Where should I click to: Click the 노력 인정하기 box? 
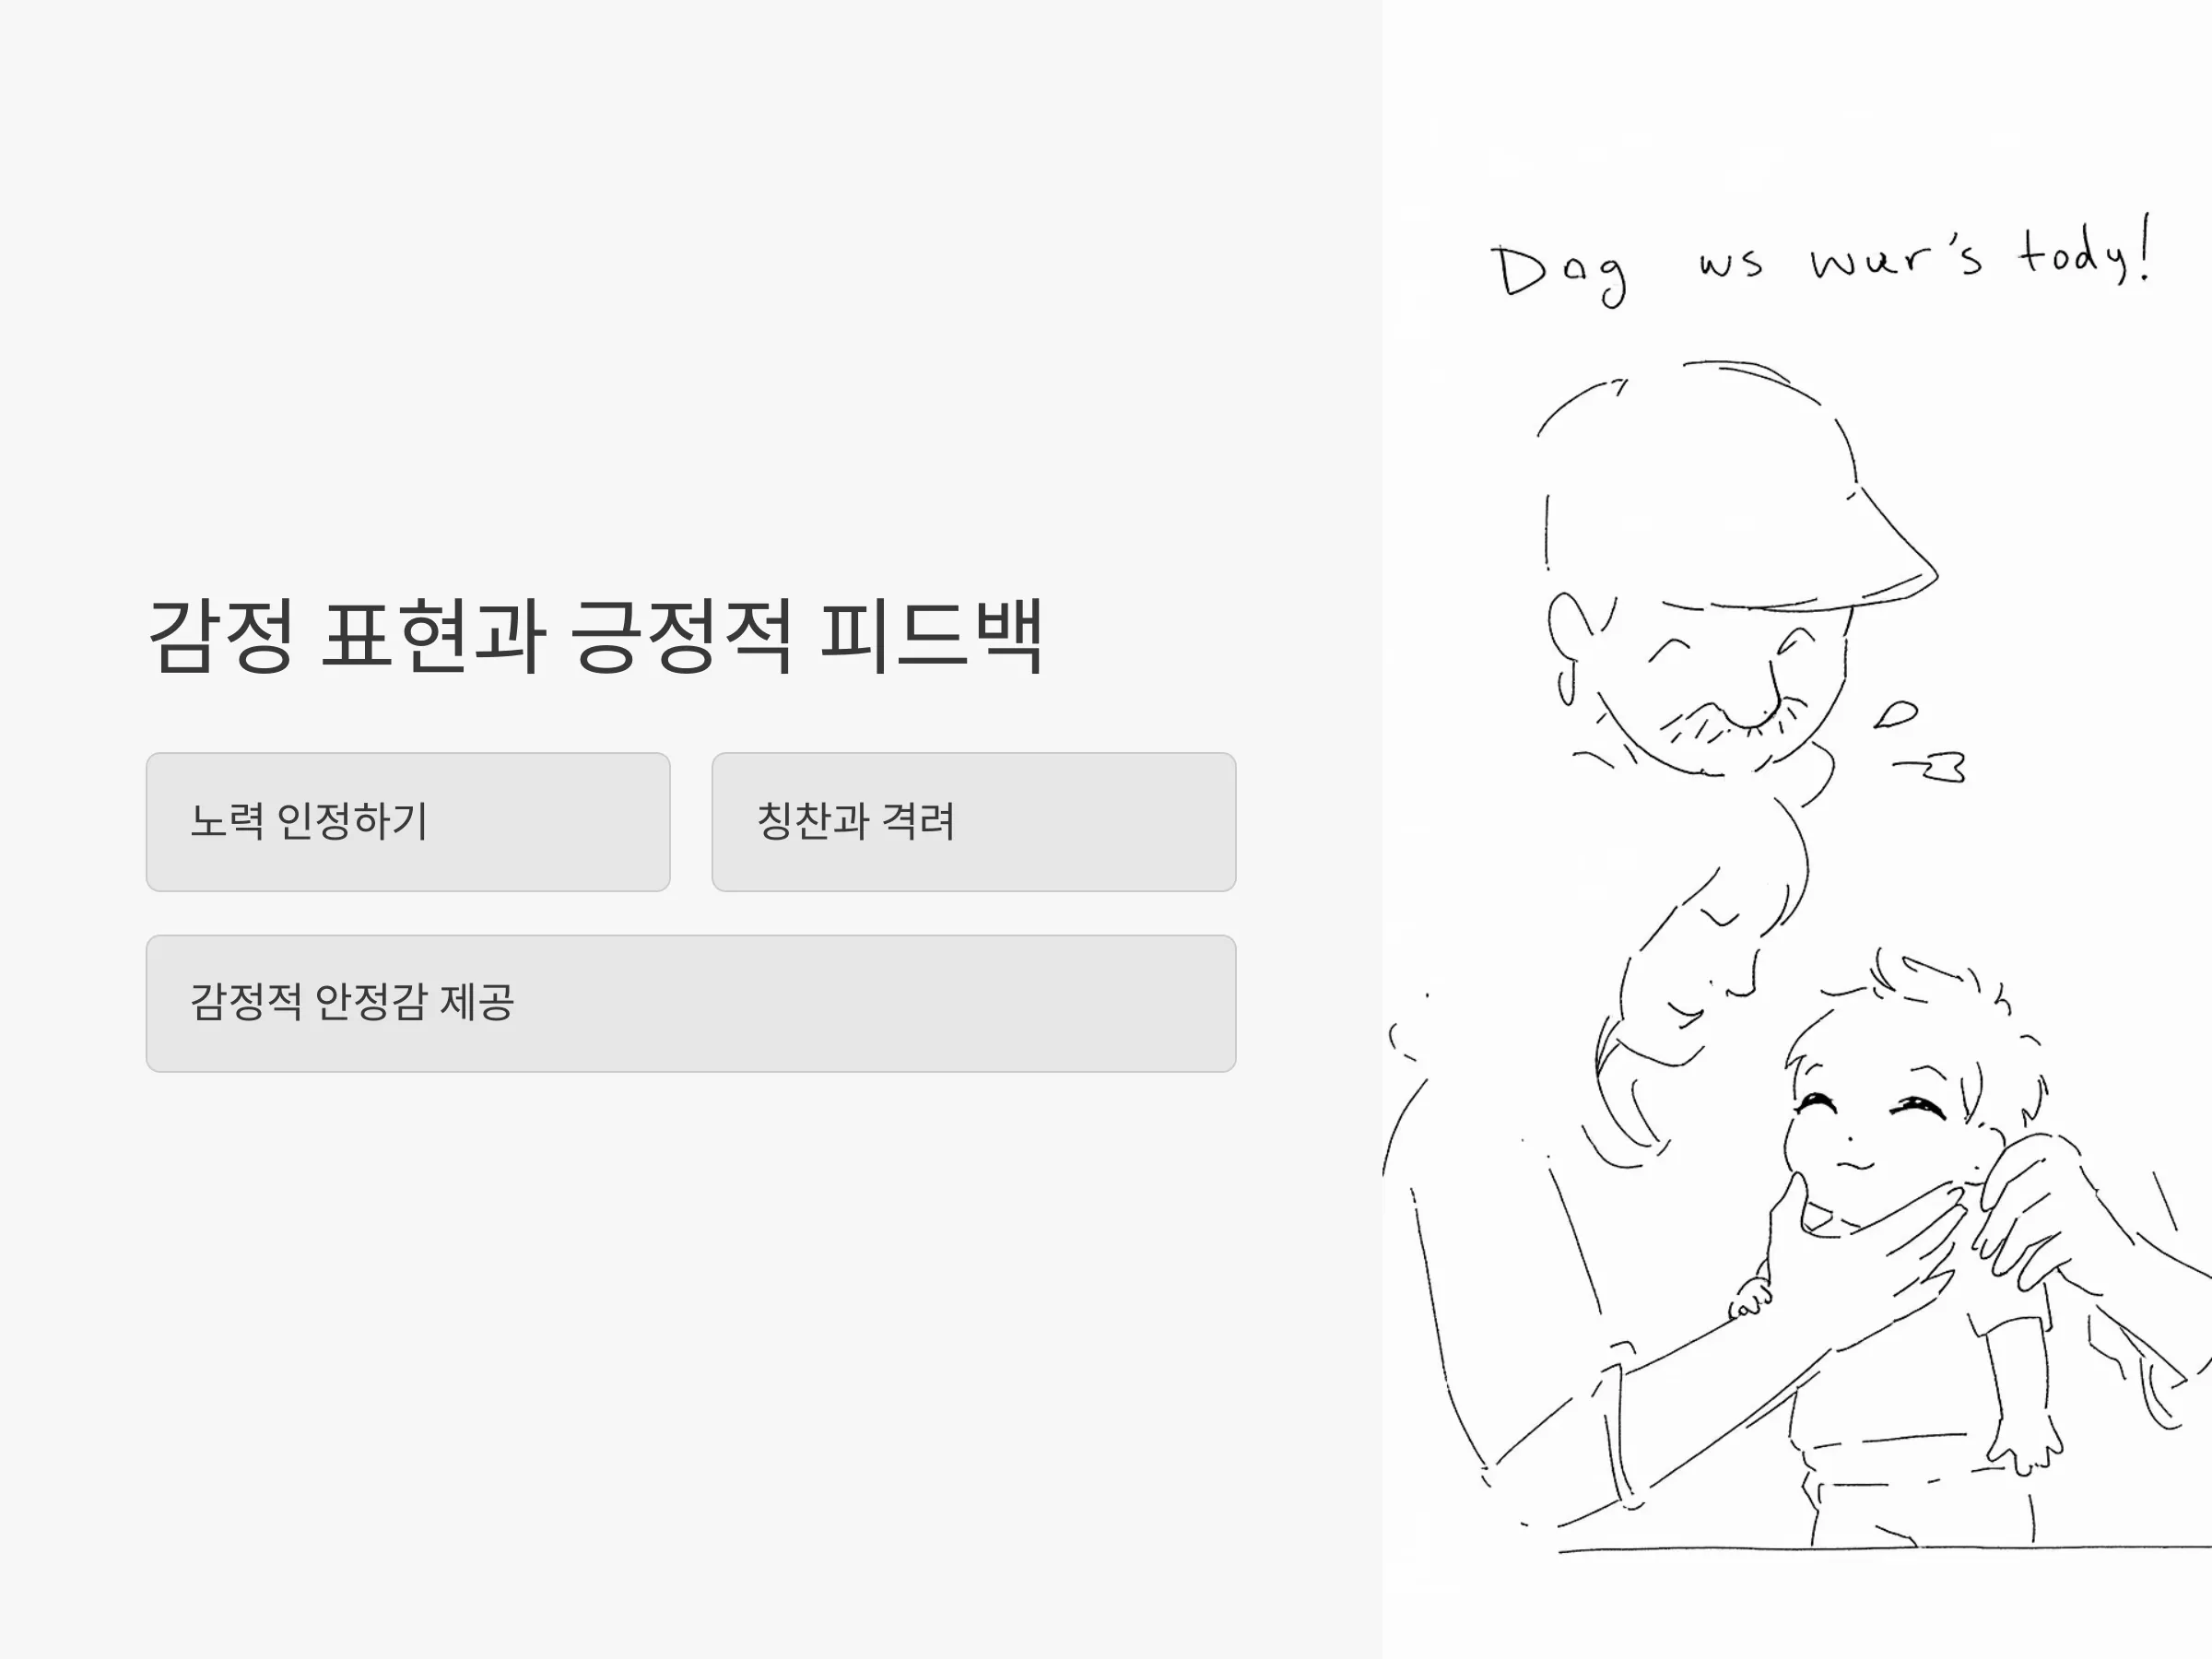coord(408,822)
